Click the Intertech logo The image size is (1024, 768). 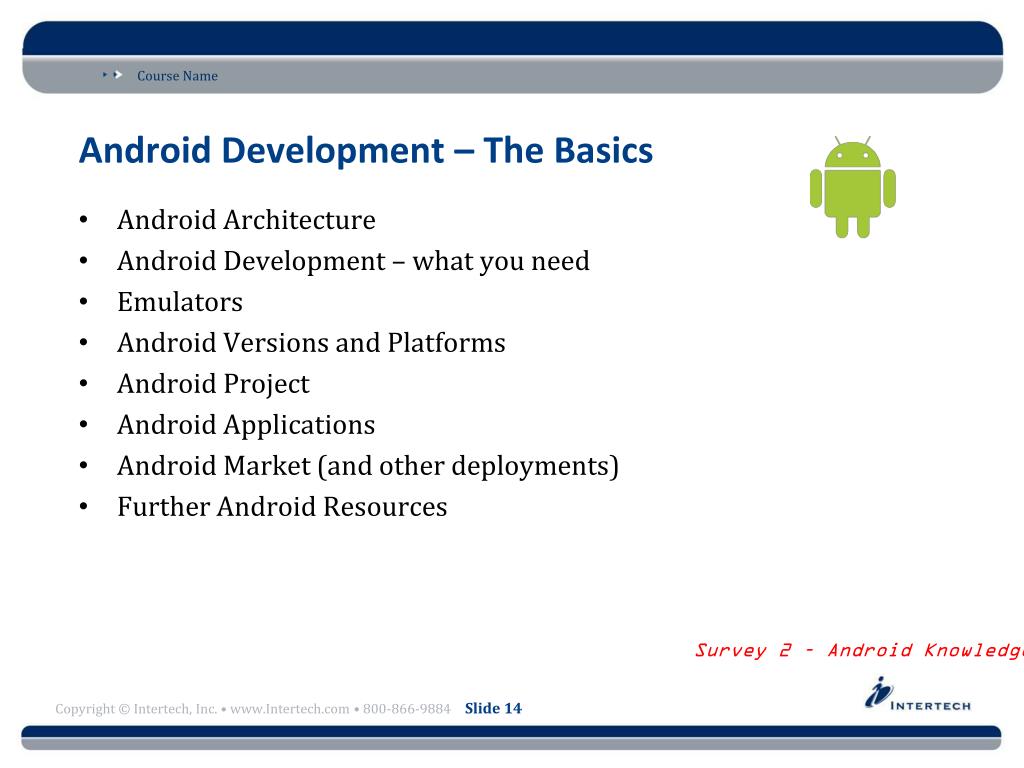click(918, 694)
